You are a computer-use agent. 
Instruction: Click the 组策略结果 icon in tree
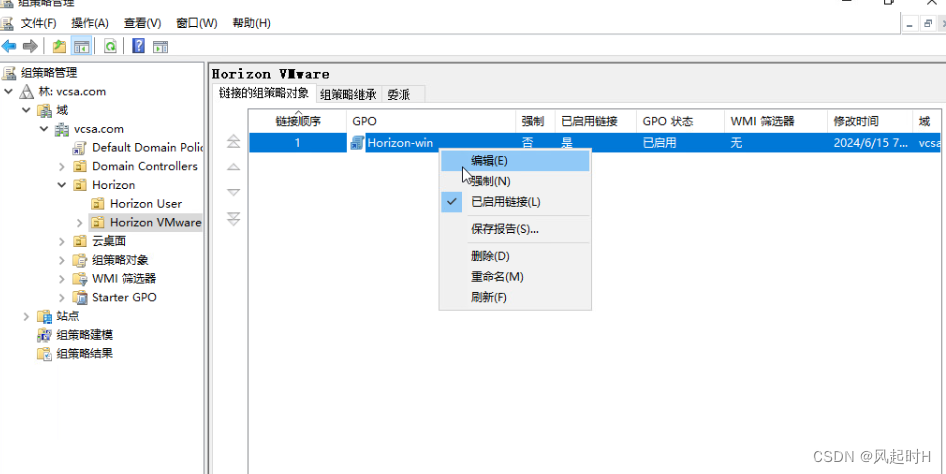point(44,353)
